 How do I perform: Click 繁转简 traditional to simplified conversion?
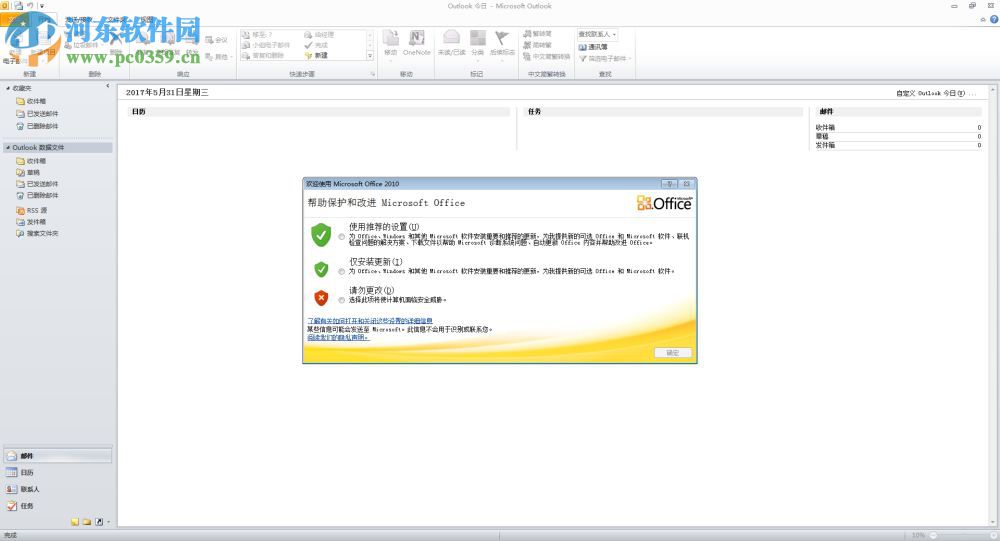coord(538,34)
